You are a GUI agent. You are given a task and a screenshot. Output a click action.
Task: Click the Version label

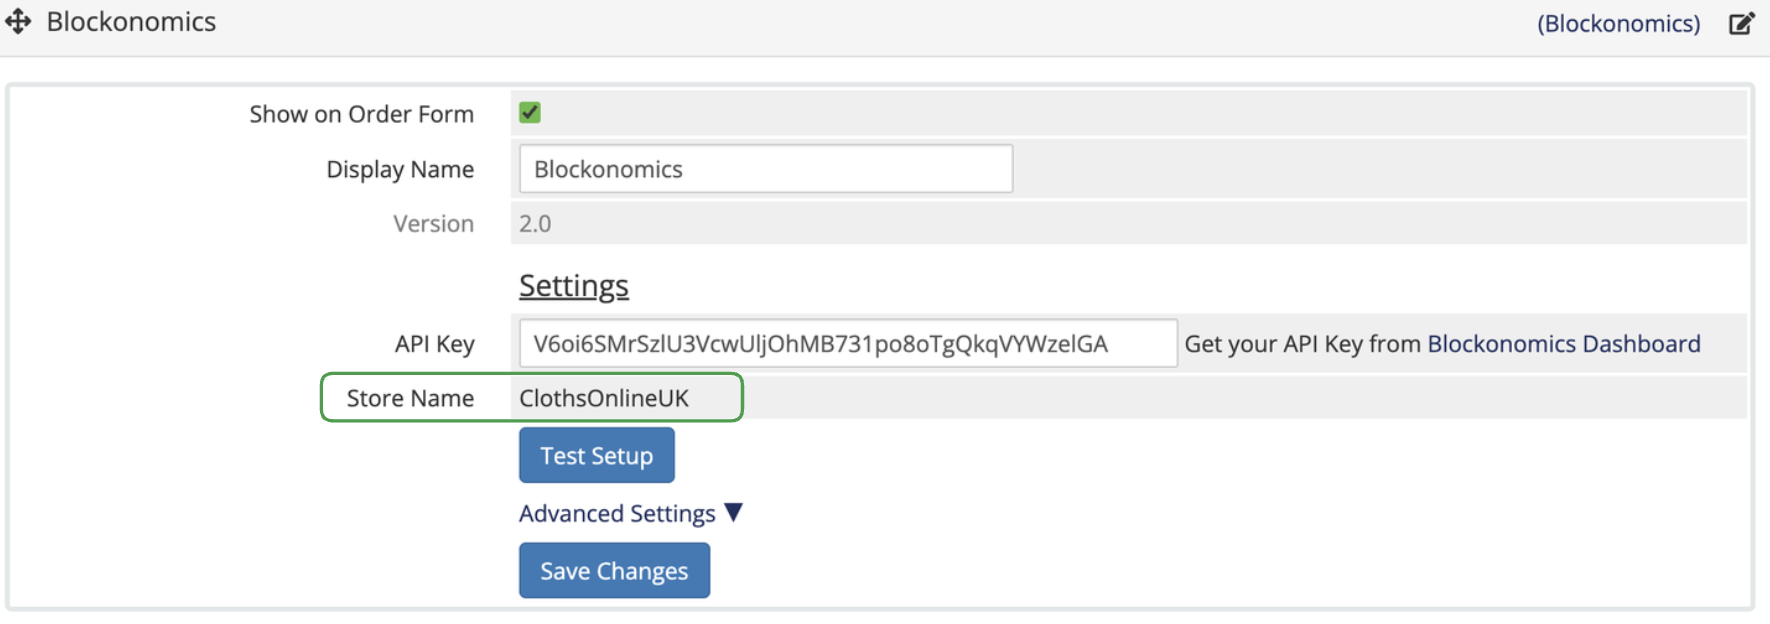(x=433, y=223)
